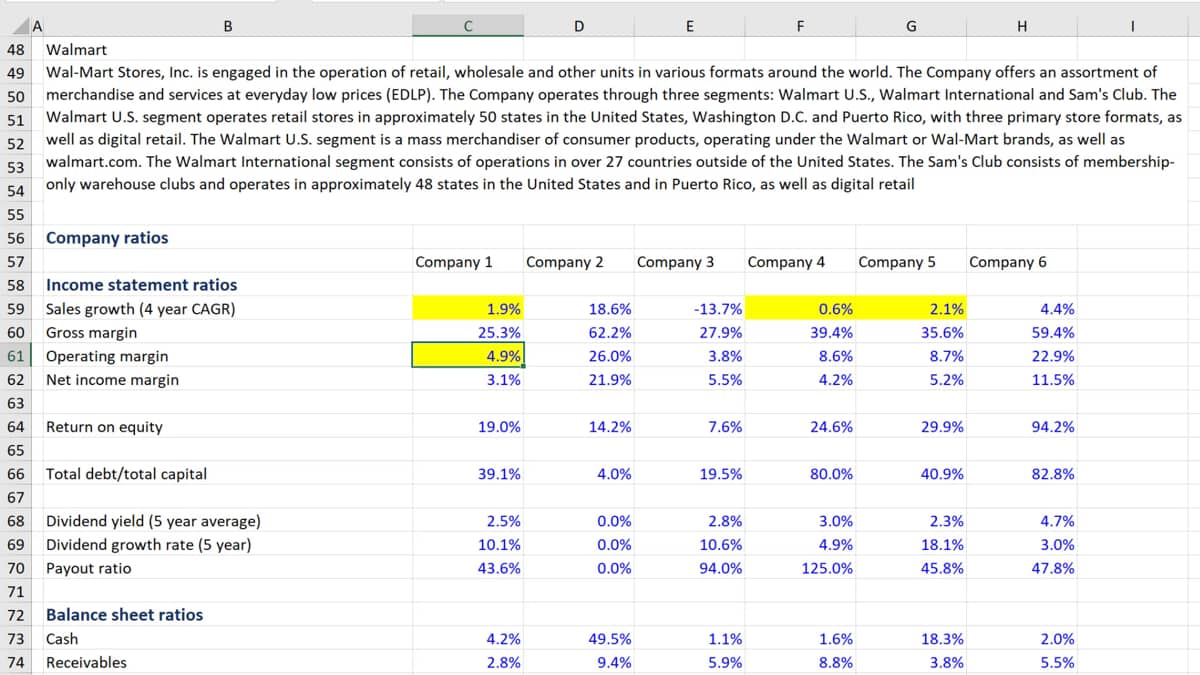
Task: Select row 66 header
Action: point(15,474)
